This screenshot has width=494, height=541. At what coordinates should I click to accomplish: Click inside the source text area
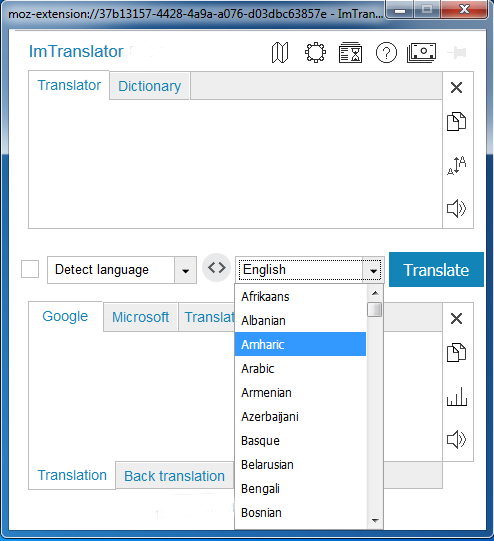click(x=235, y=164)
